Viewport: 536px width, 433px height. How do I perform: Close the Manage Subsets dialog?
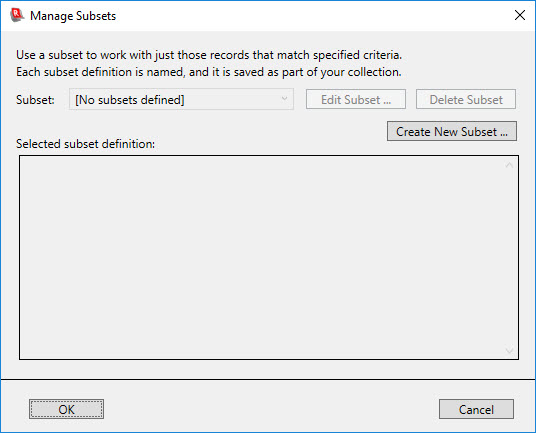point(520,15)
